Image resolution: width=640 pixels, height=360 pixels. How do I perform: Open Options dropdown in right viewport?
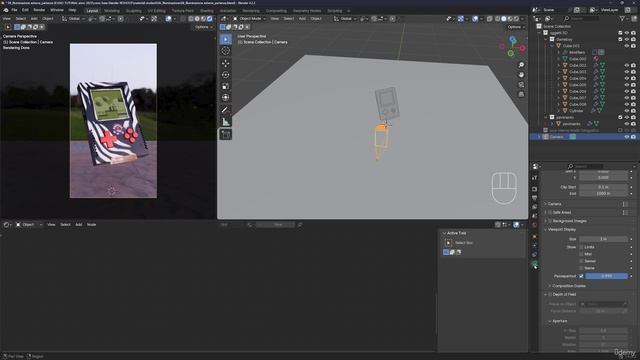516,27
